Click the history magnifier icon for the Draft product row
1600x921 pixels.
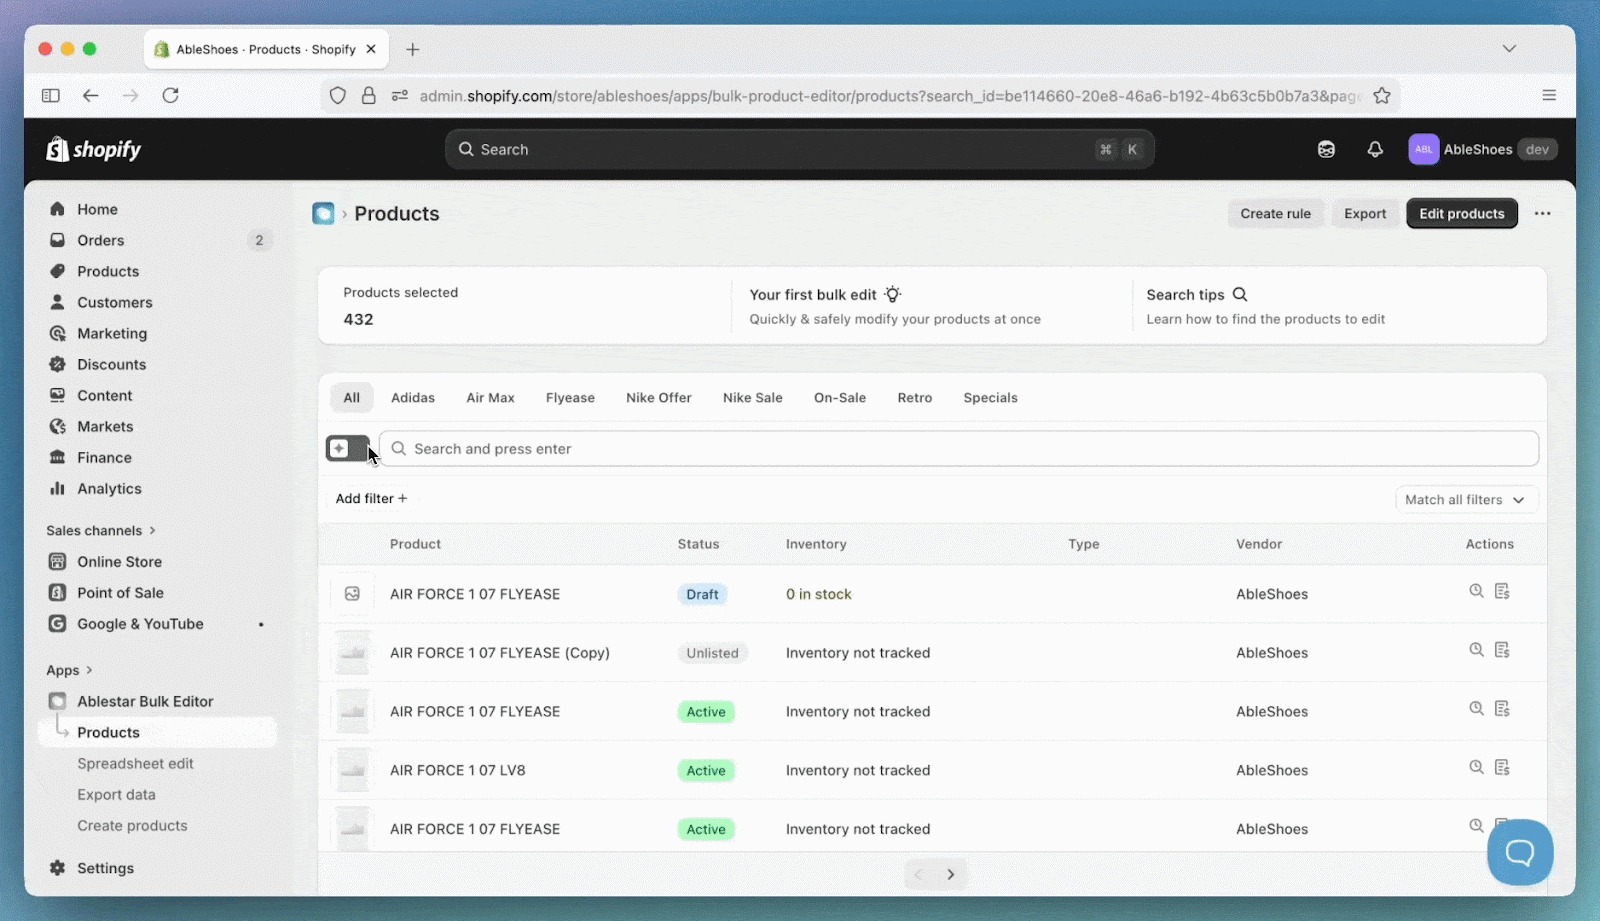(x=1476, y=591)
